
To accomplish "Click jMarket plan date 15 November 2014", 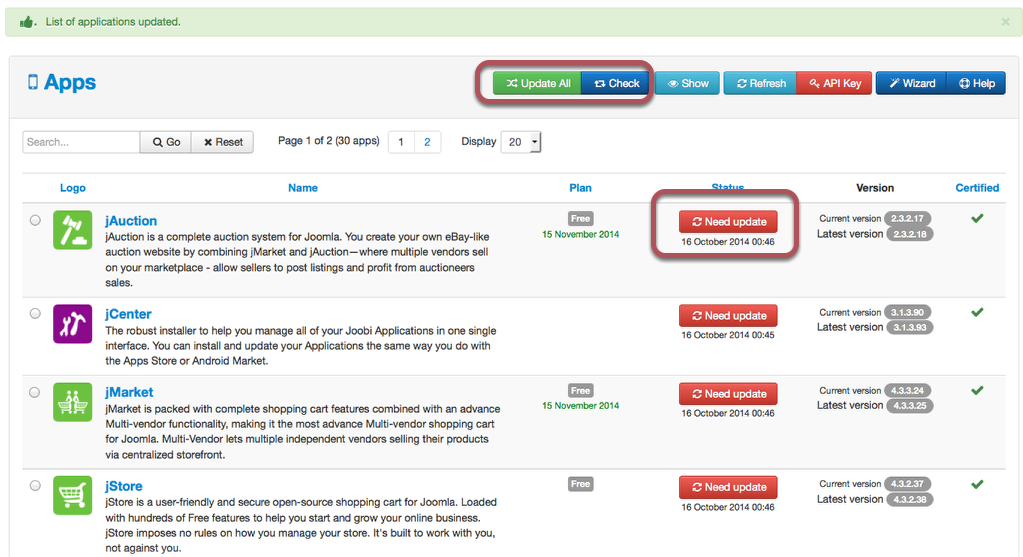I will (x=580, y=406).
